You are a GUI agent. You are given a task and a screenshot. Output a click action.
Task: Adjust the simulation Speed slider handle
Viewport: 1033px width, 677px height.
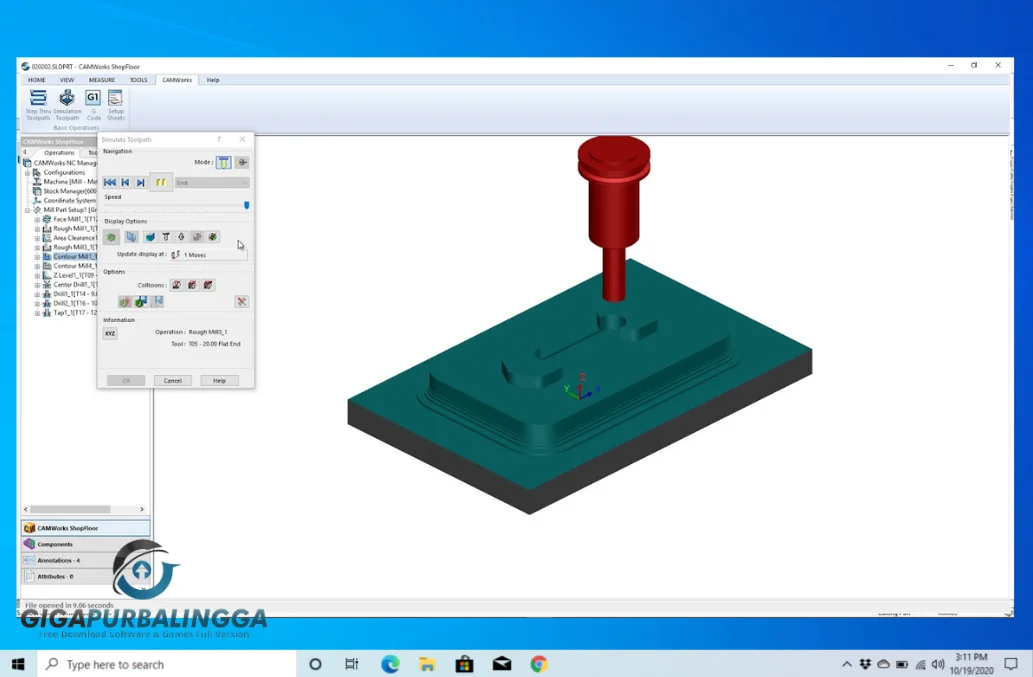click(x=247, y=205)
